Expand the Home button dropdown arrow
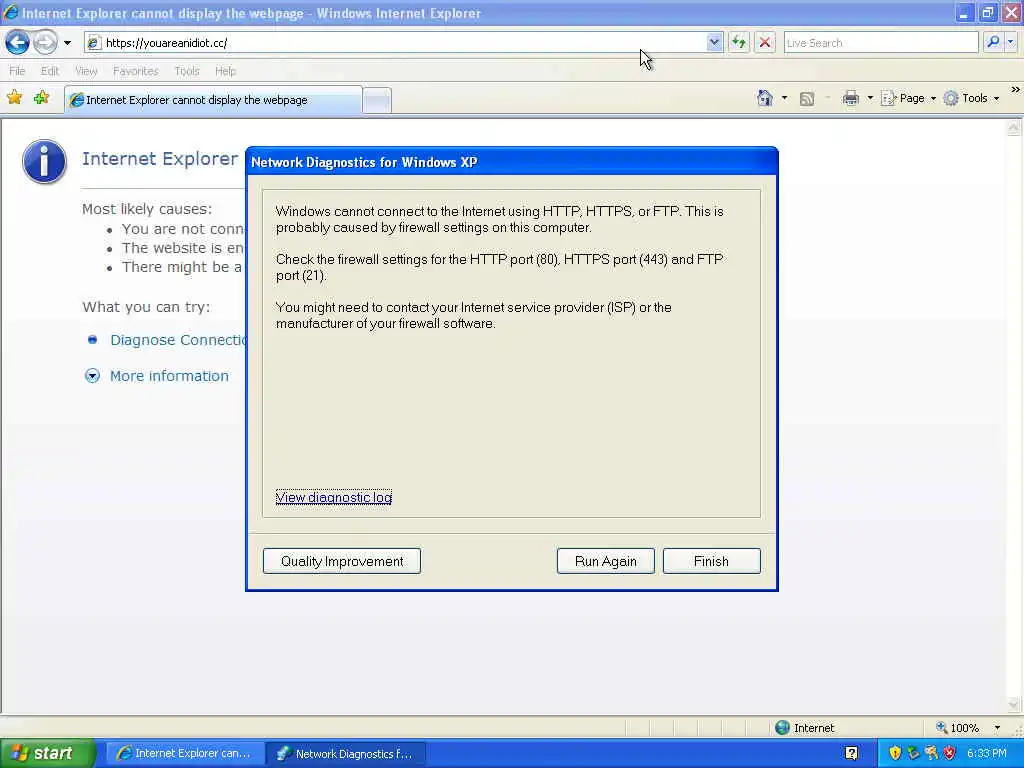 tap(784, 99)
